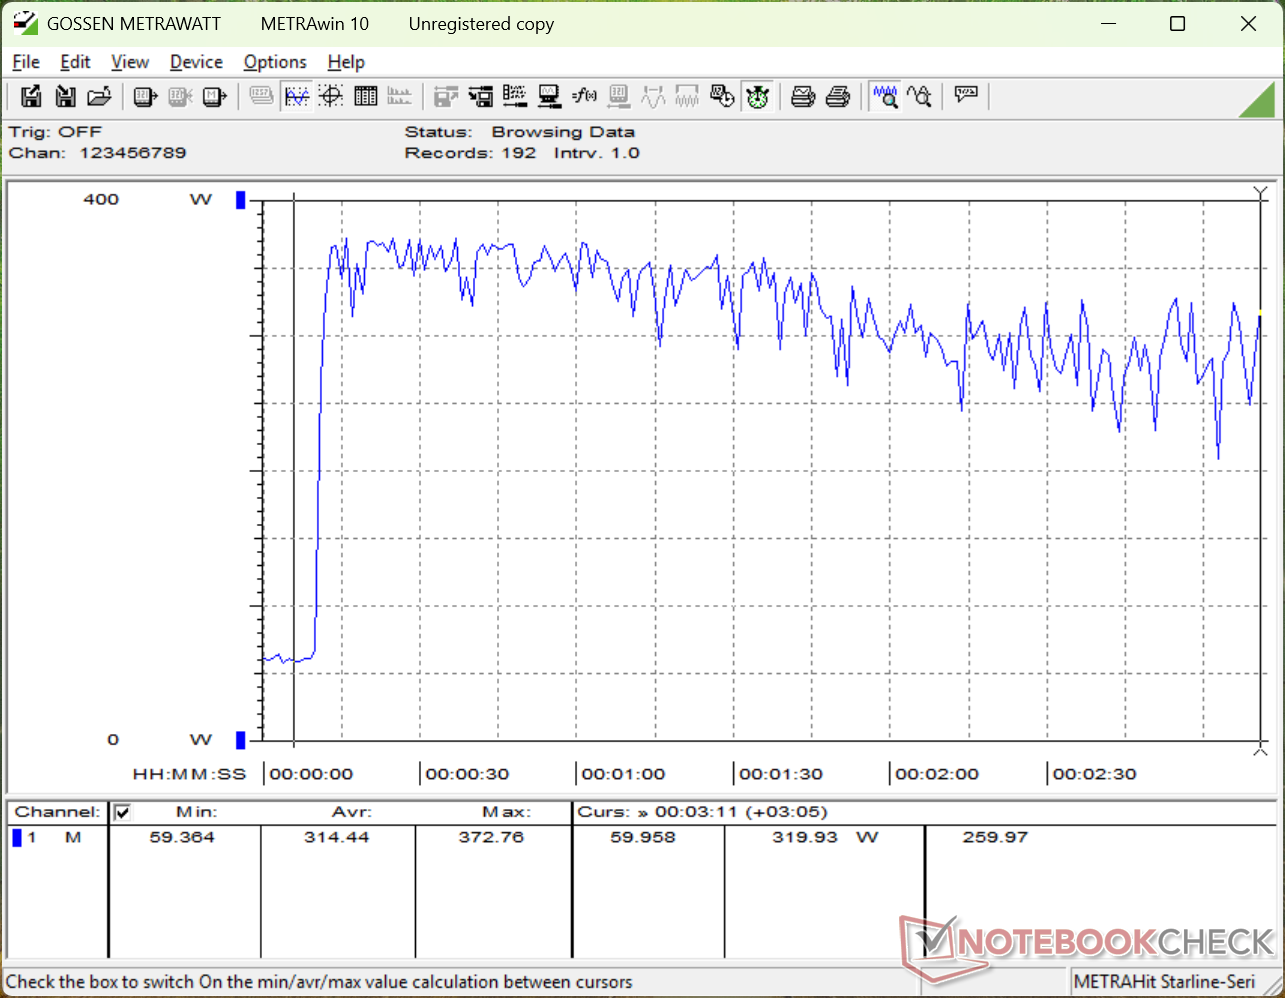The image size is (1285, 998).
Task: Click the blue channel 1 color marker
Action: (17, 837)
